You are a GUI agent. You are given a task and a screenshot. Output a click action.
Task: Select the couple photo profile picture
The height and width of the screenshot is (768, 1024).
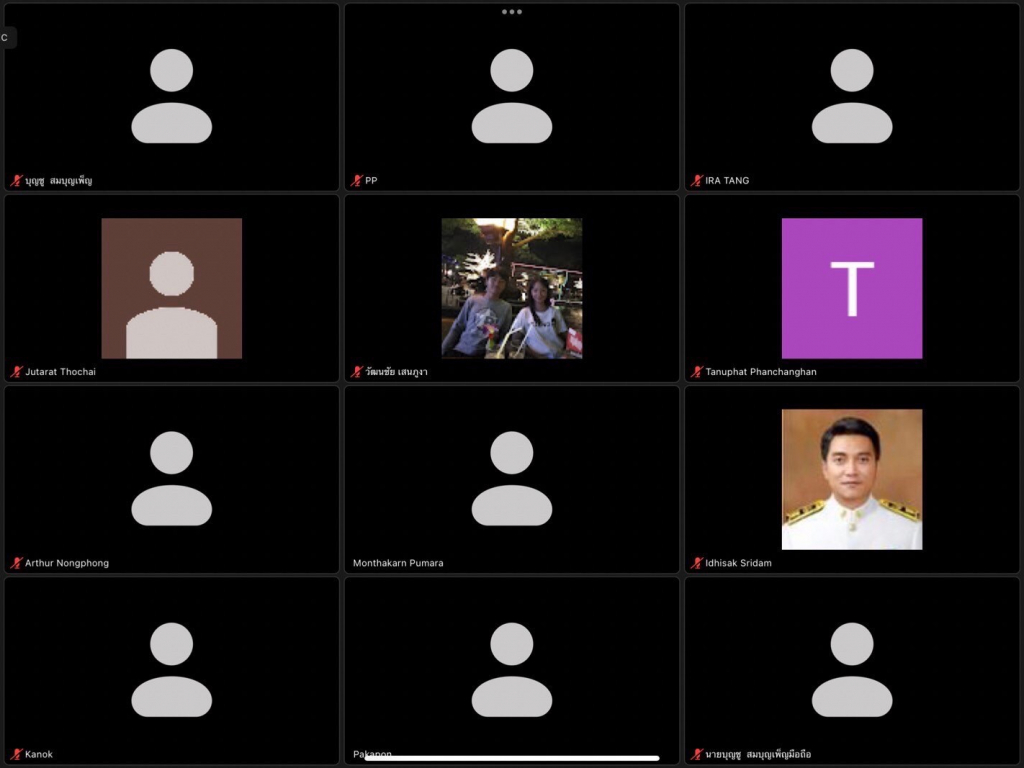pyautogui.click(x=511, y=288)
